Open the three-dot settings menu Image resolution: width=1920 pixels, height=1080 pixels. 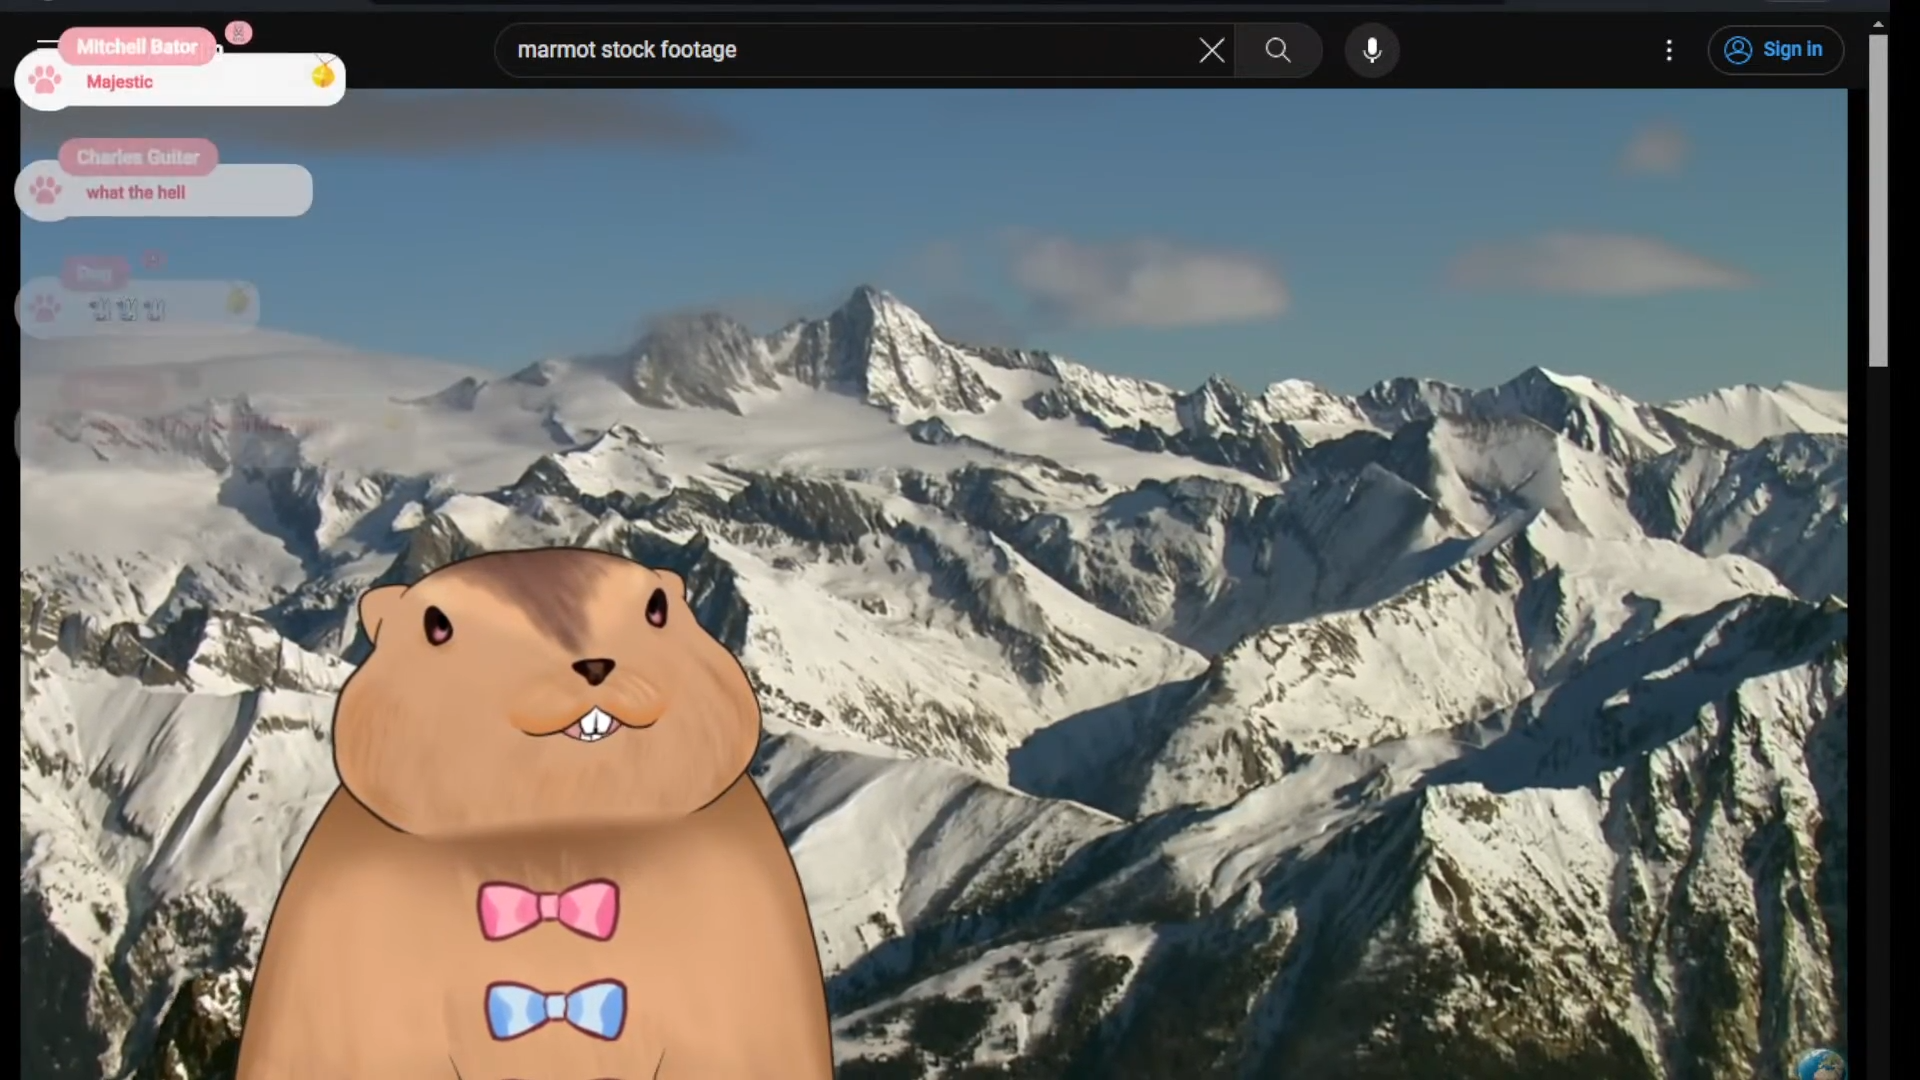[x=1668, y=50]
